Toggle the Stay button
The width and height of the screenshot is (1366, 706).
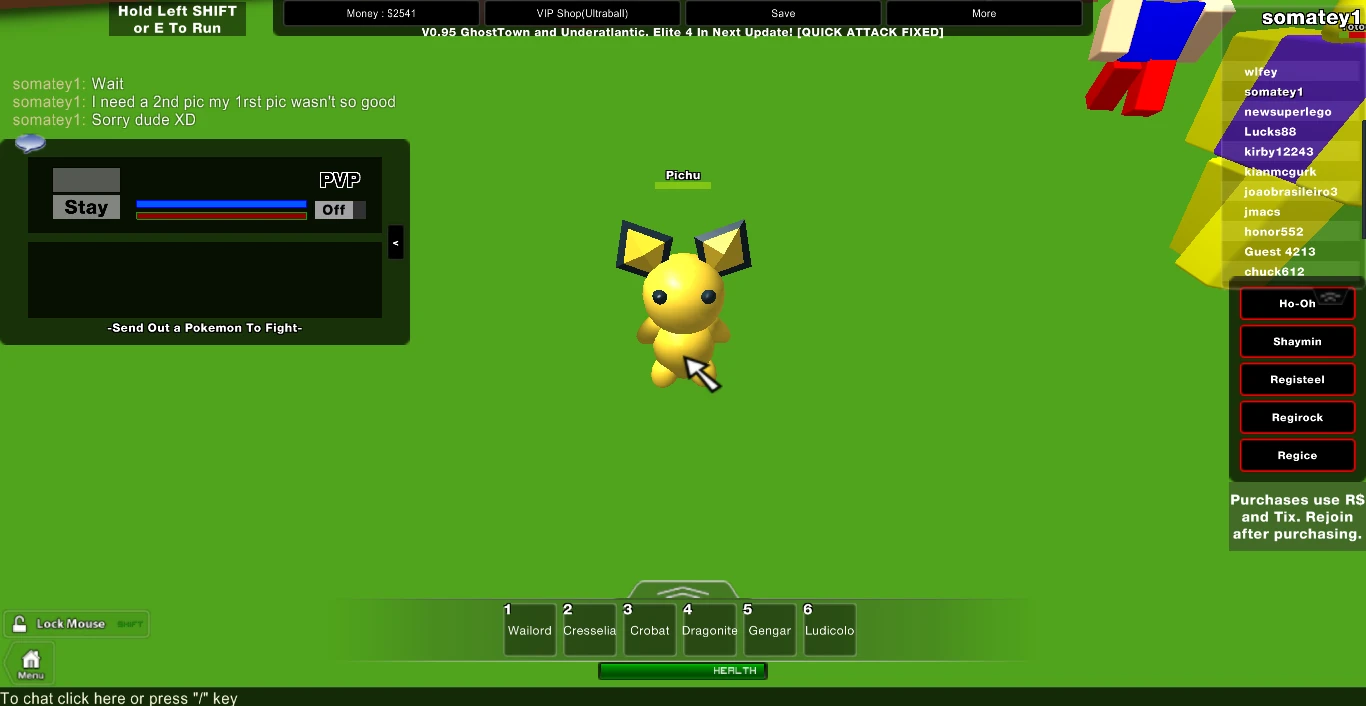click(86, 207)
